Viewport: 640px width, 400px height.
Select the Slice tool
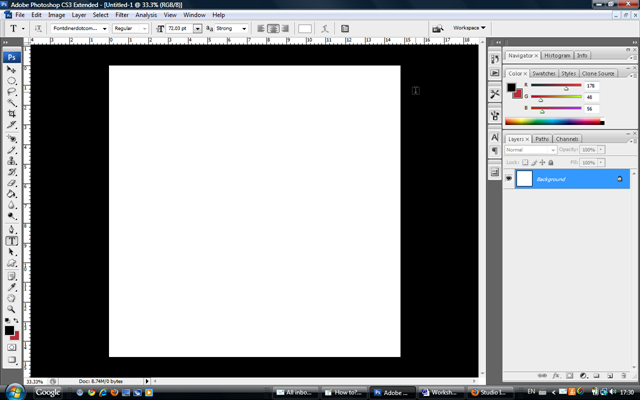11,124
